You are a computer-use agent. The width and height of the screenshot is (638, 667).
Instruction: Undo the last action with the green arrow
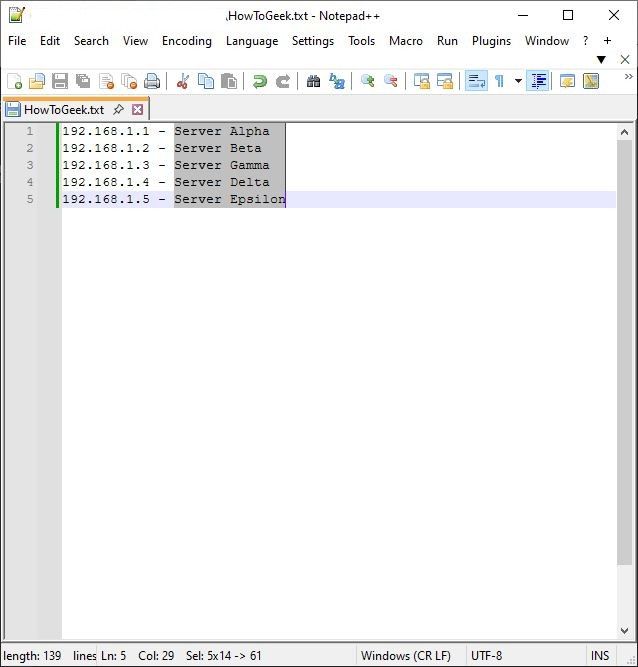tap(259, 81)
